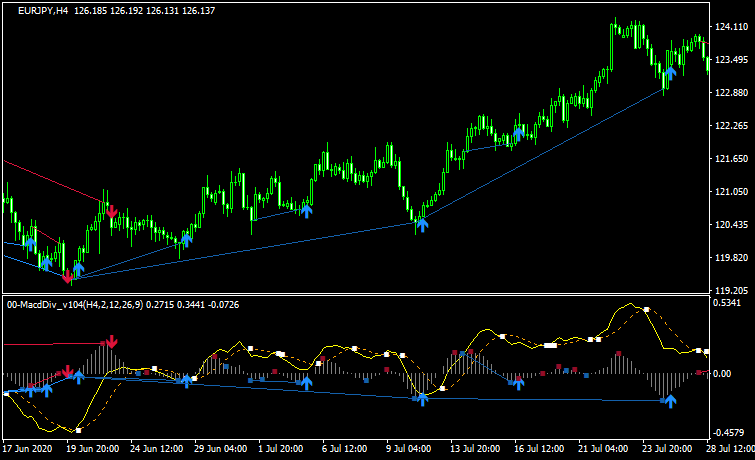Screen dimensions: 755x460
Task: Click red down arrow at red trendline's end in price chart
Action: tap(111, 210)
